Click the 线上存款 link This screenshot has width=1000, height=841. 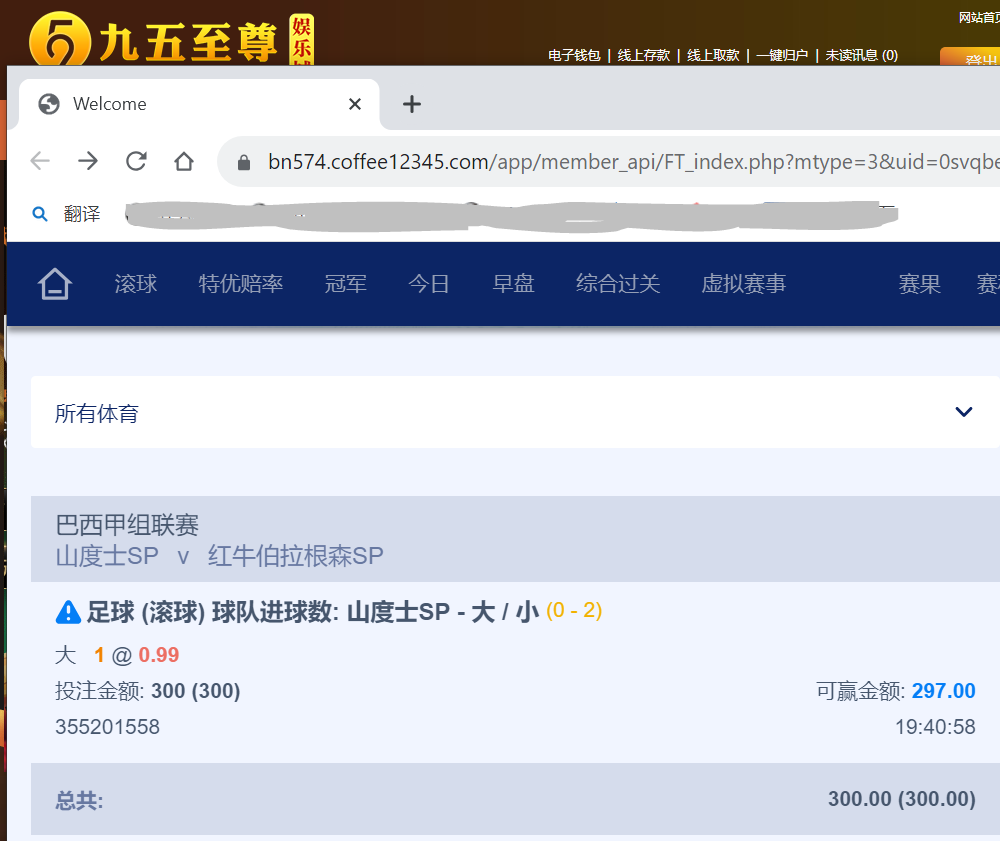click(644, 56)
